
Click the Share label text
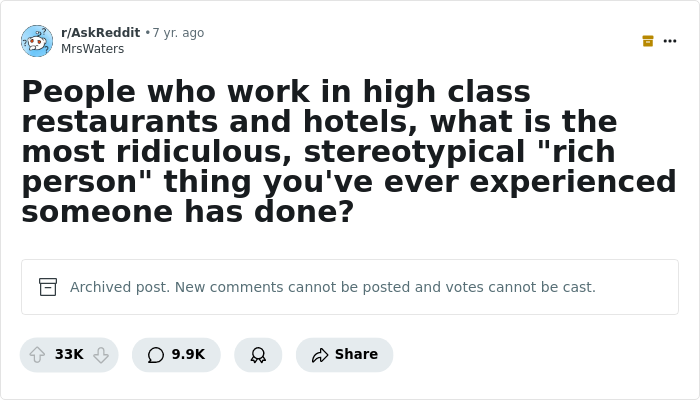coord(356,355)
